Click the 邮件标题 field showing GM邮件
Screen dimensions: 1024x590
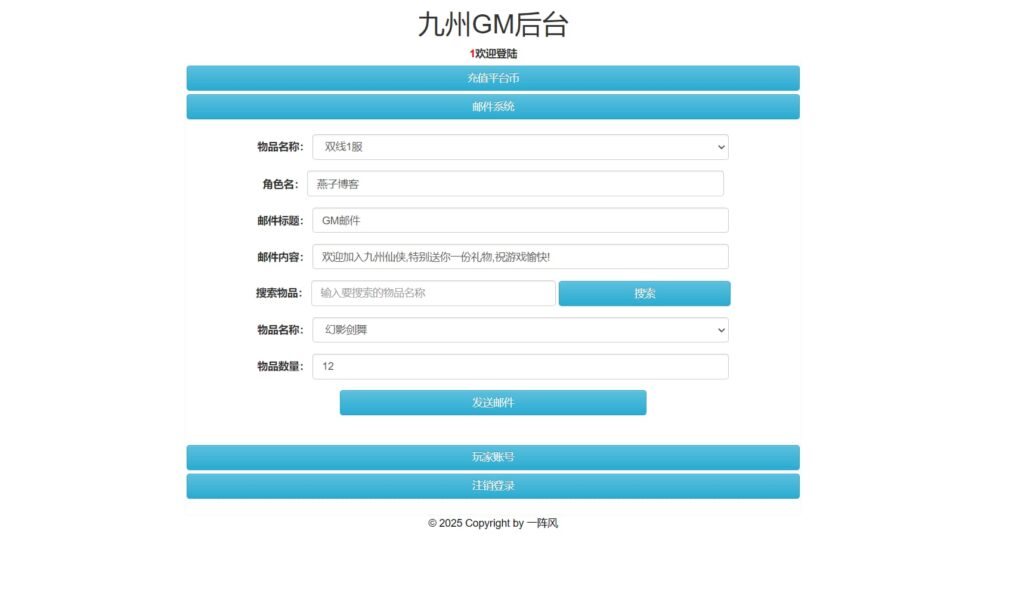(518, 220)
